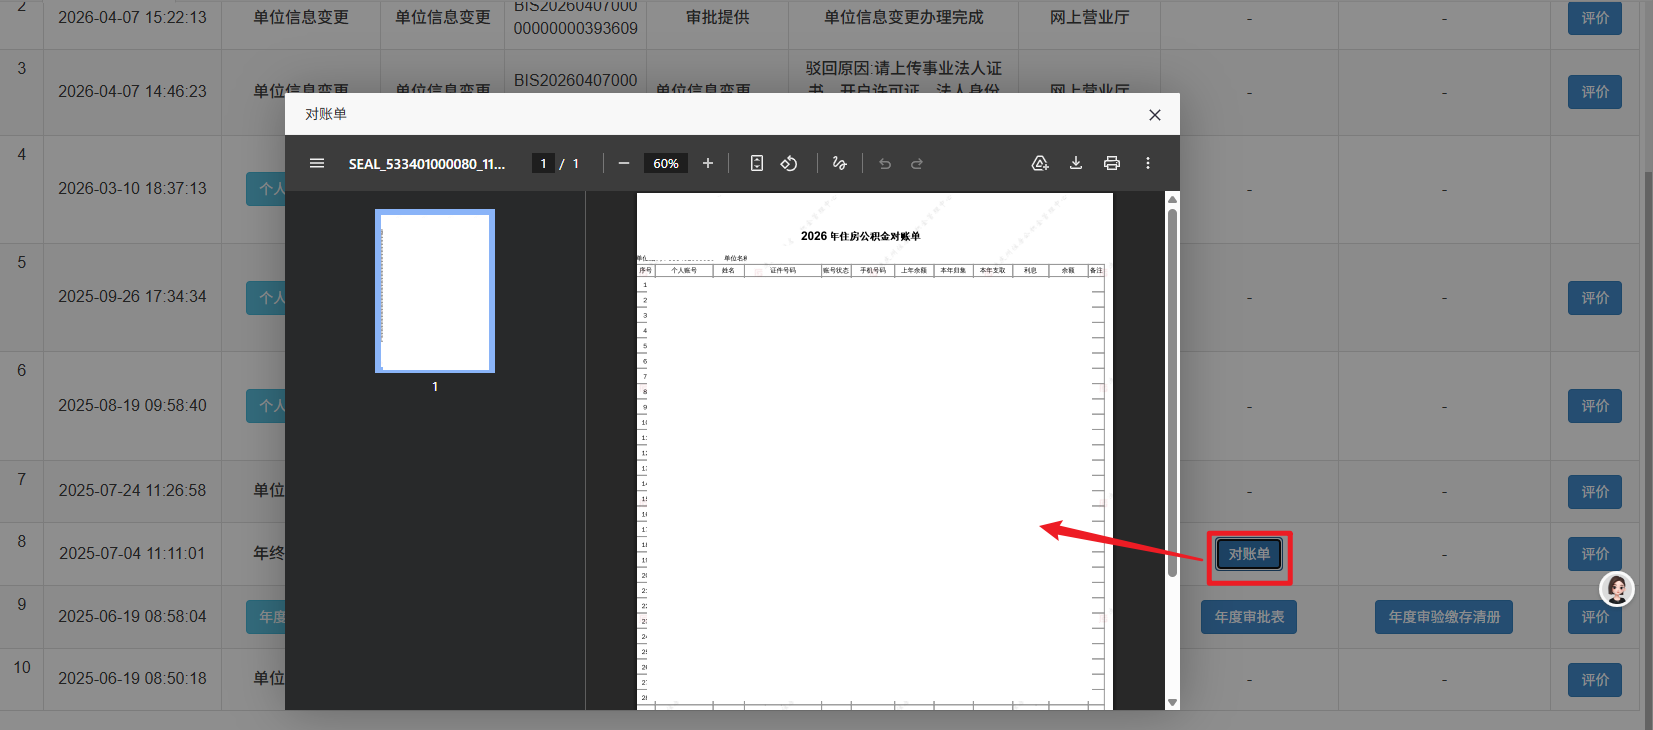Click the current page number field

coord(543,163)
